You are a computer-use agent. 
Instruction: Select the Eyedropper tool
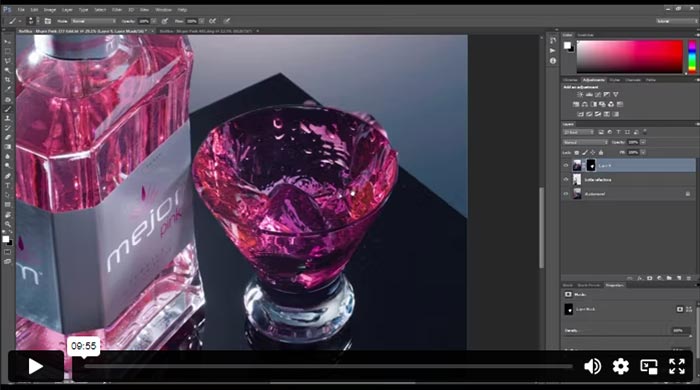click(8, 89)
